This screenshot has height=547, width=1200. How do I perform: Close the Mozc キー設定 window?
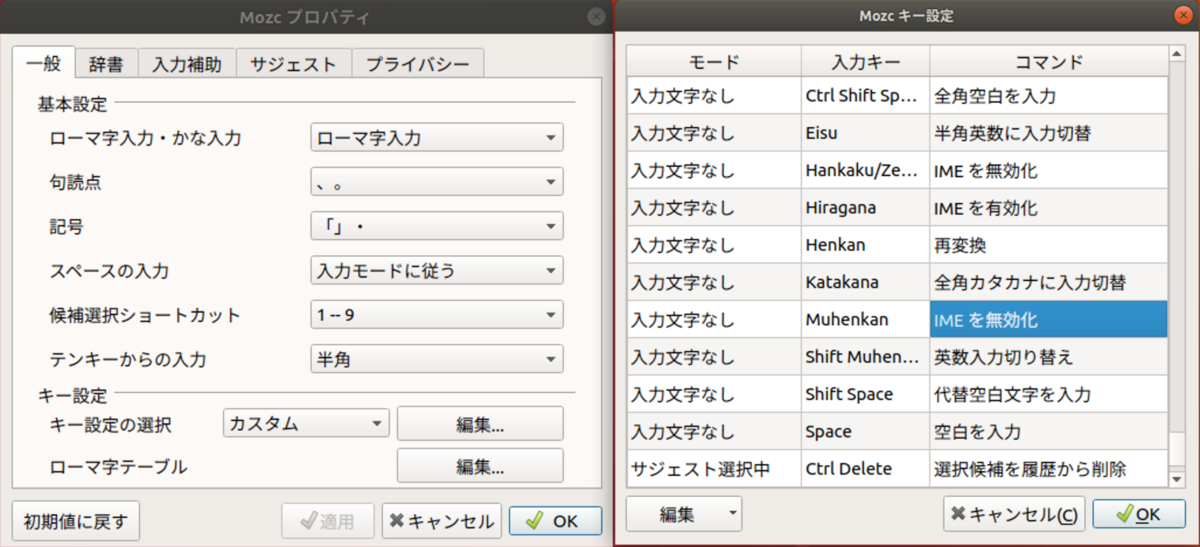(1181, 16)
